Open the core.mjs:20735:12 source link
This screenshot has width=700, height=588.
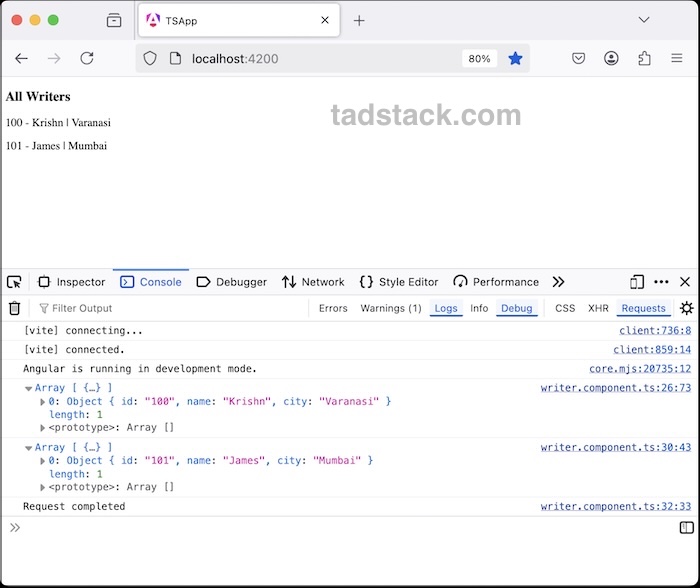point(640,369)
